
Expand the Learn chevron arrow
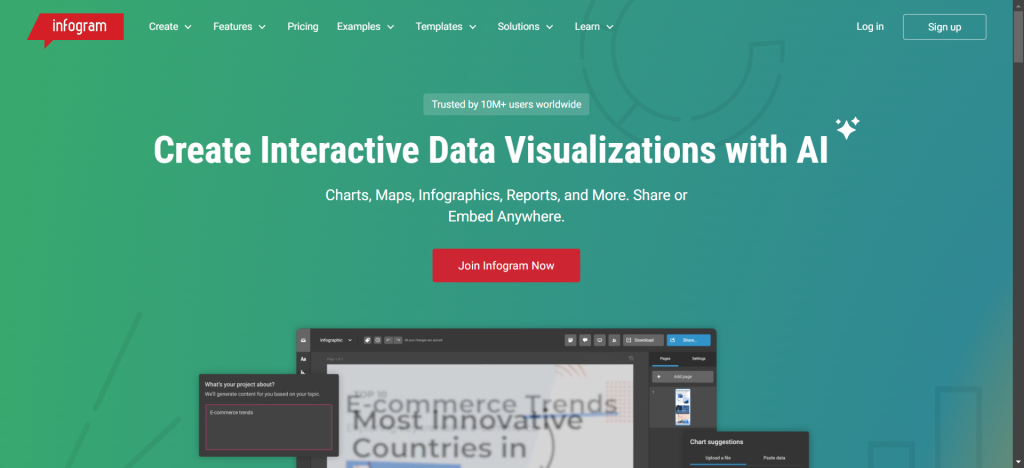[609, 27]
